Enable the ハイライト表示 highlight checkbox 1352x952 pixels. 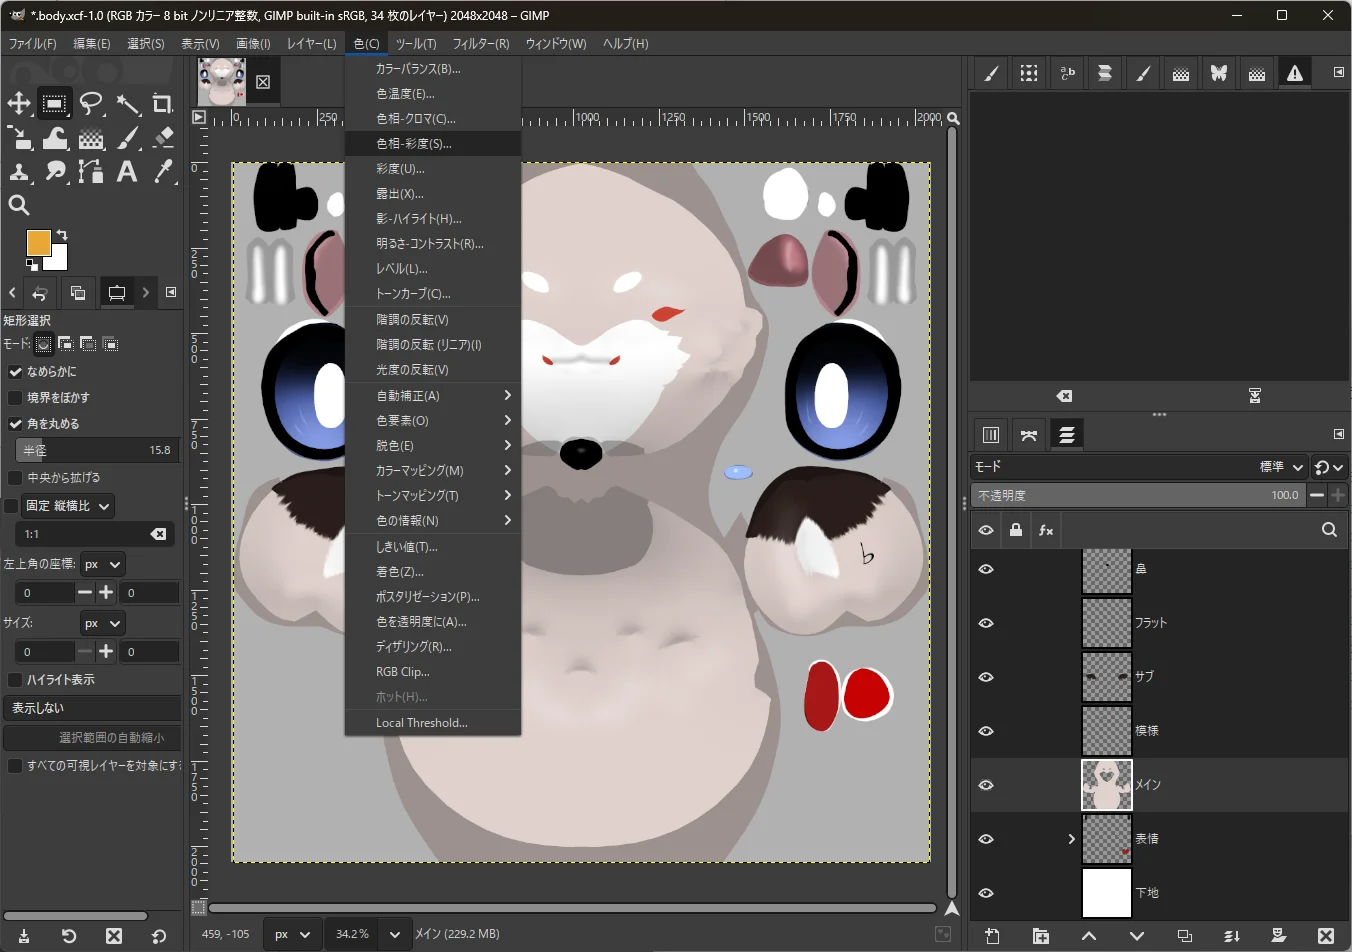15,680
